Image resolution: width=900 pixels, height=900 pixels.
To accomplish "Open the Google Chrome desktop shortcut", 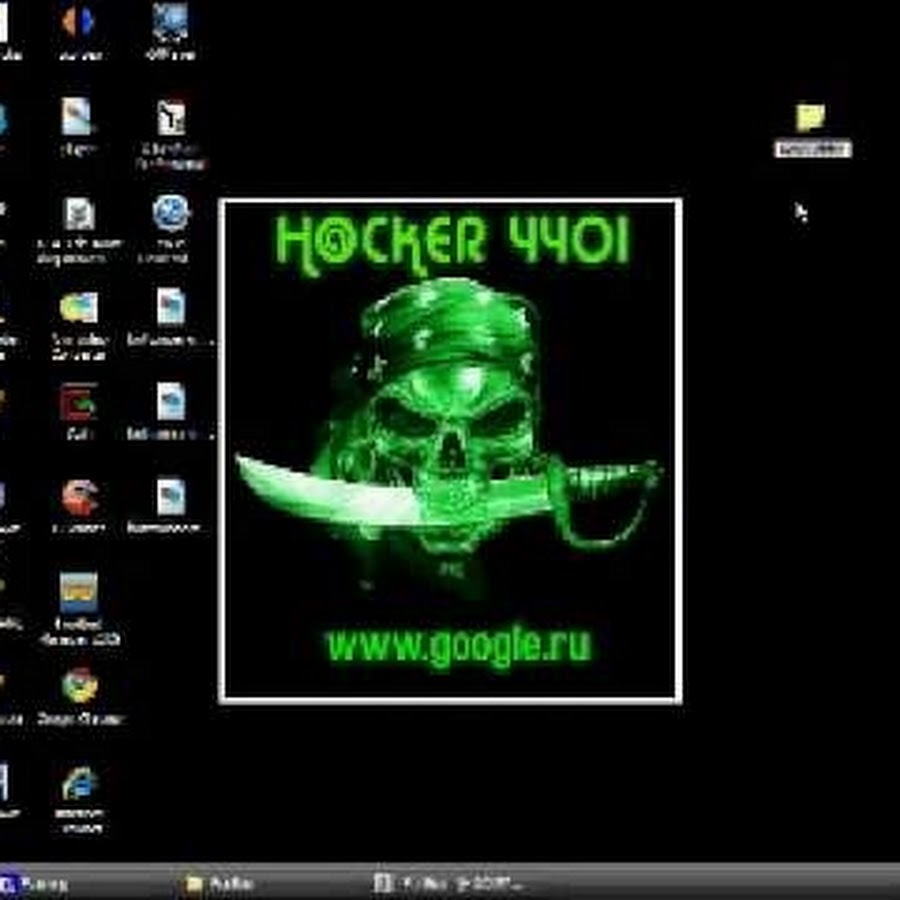I will click(80, 686).
